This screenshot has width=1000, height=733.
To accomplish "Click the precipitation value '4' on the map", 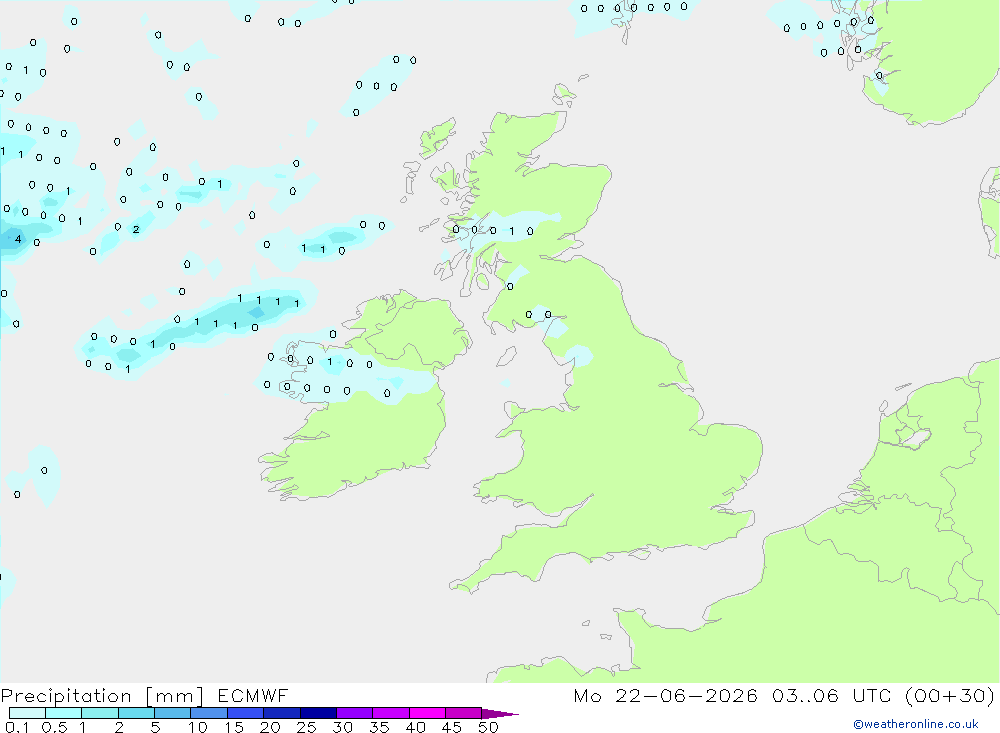I will (x=18, y=239).
